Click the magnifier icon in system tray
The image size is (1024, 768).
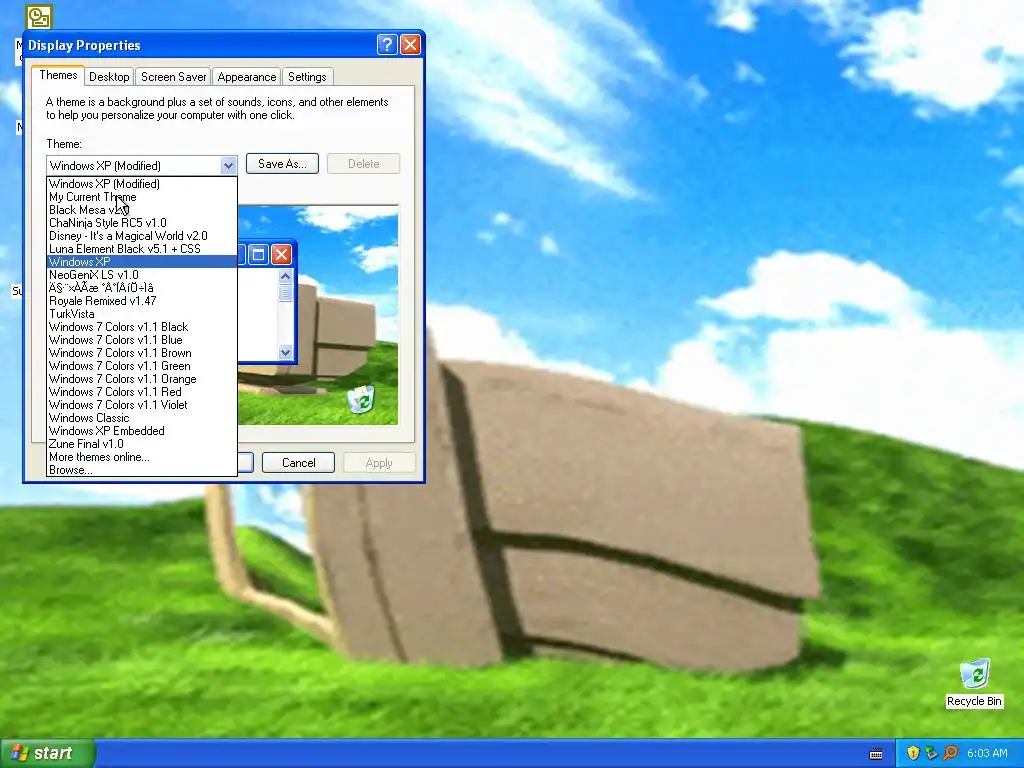tap(951, 753)
